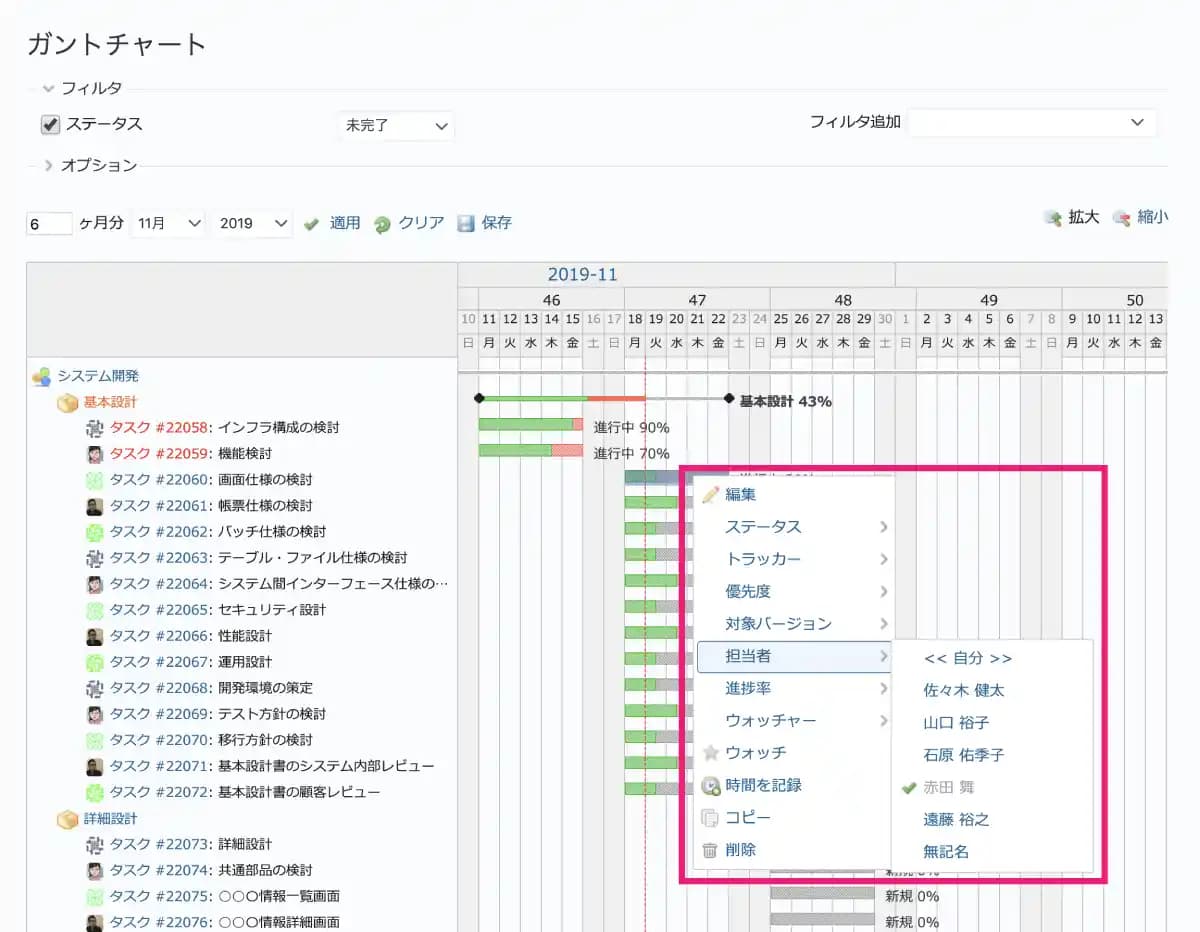Click the save (保存) floppy disk icon
The height and width of the screenshot is (932, 1200).
coord(466,223)
